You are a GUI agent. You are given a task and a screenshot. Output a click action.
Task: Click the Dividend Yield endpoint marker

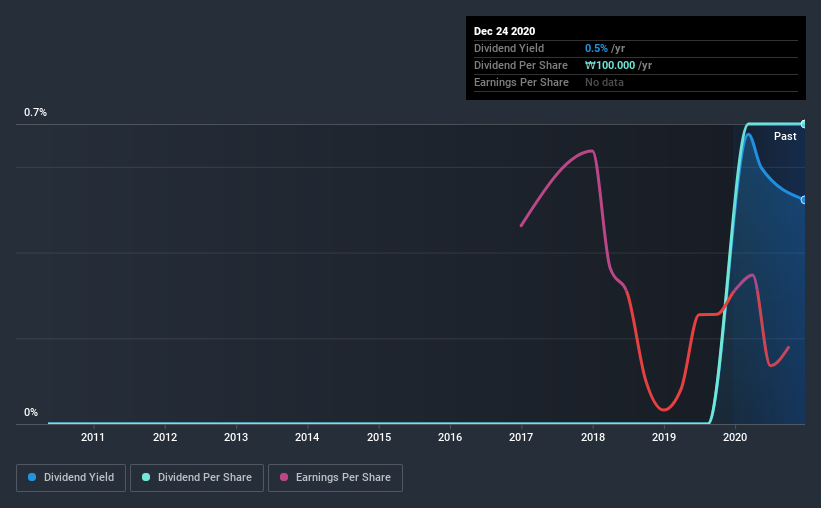pos(803,200)
